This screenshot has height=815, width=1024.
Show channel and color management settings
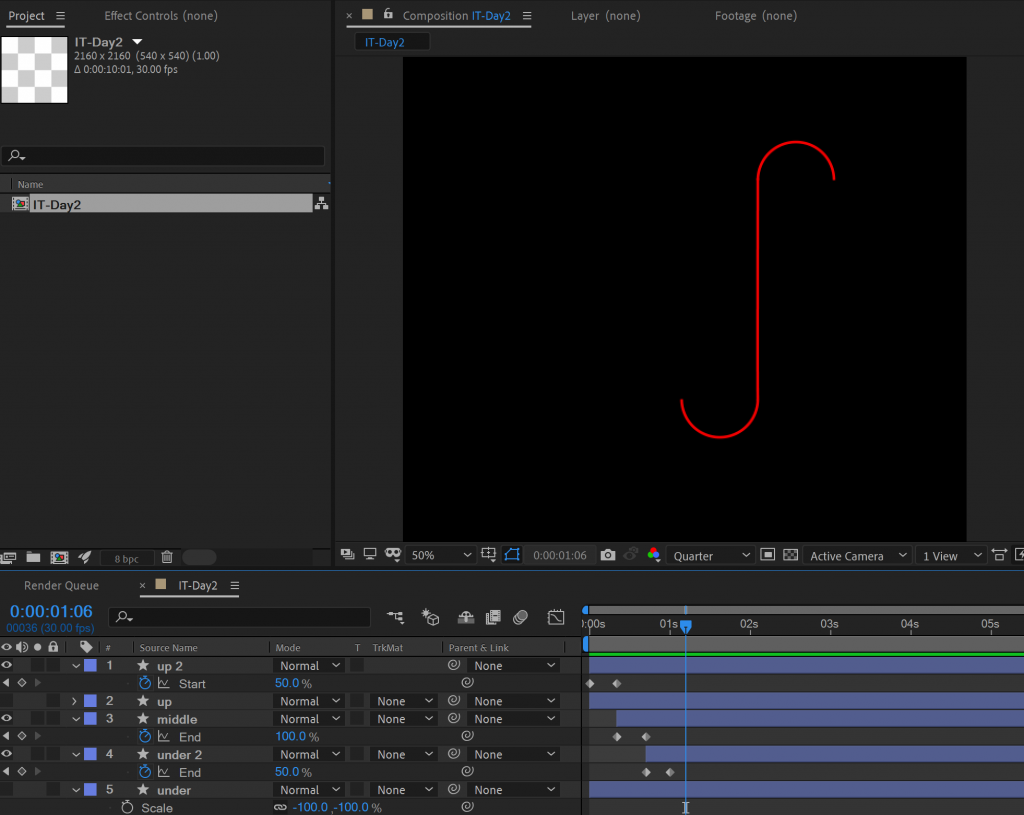click(x=653, y=555)
